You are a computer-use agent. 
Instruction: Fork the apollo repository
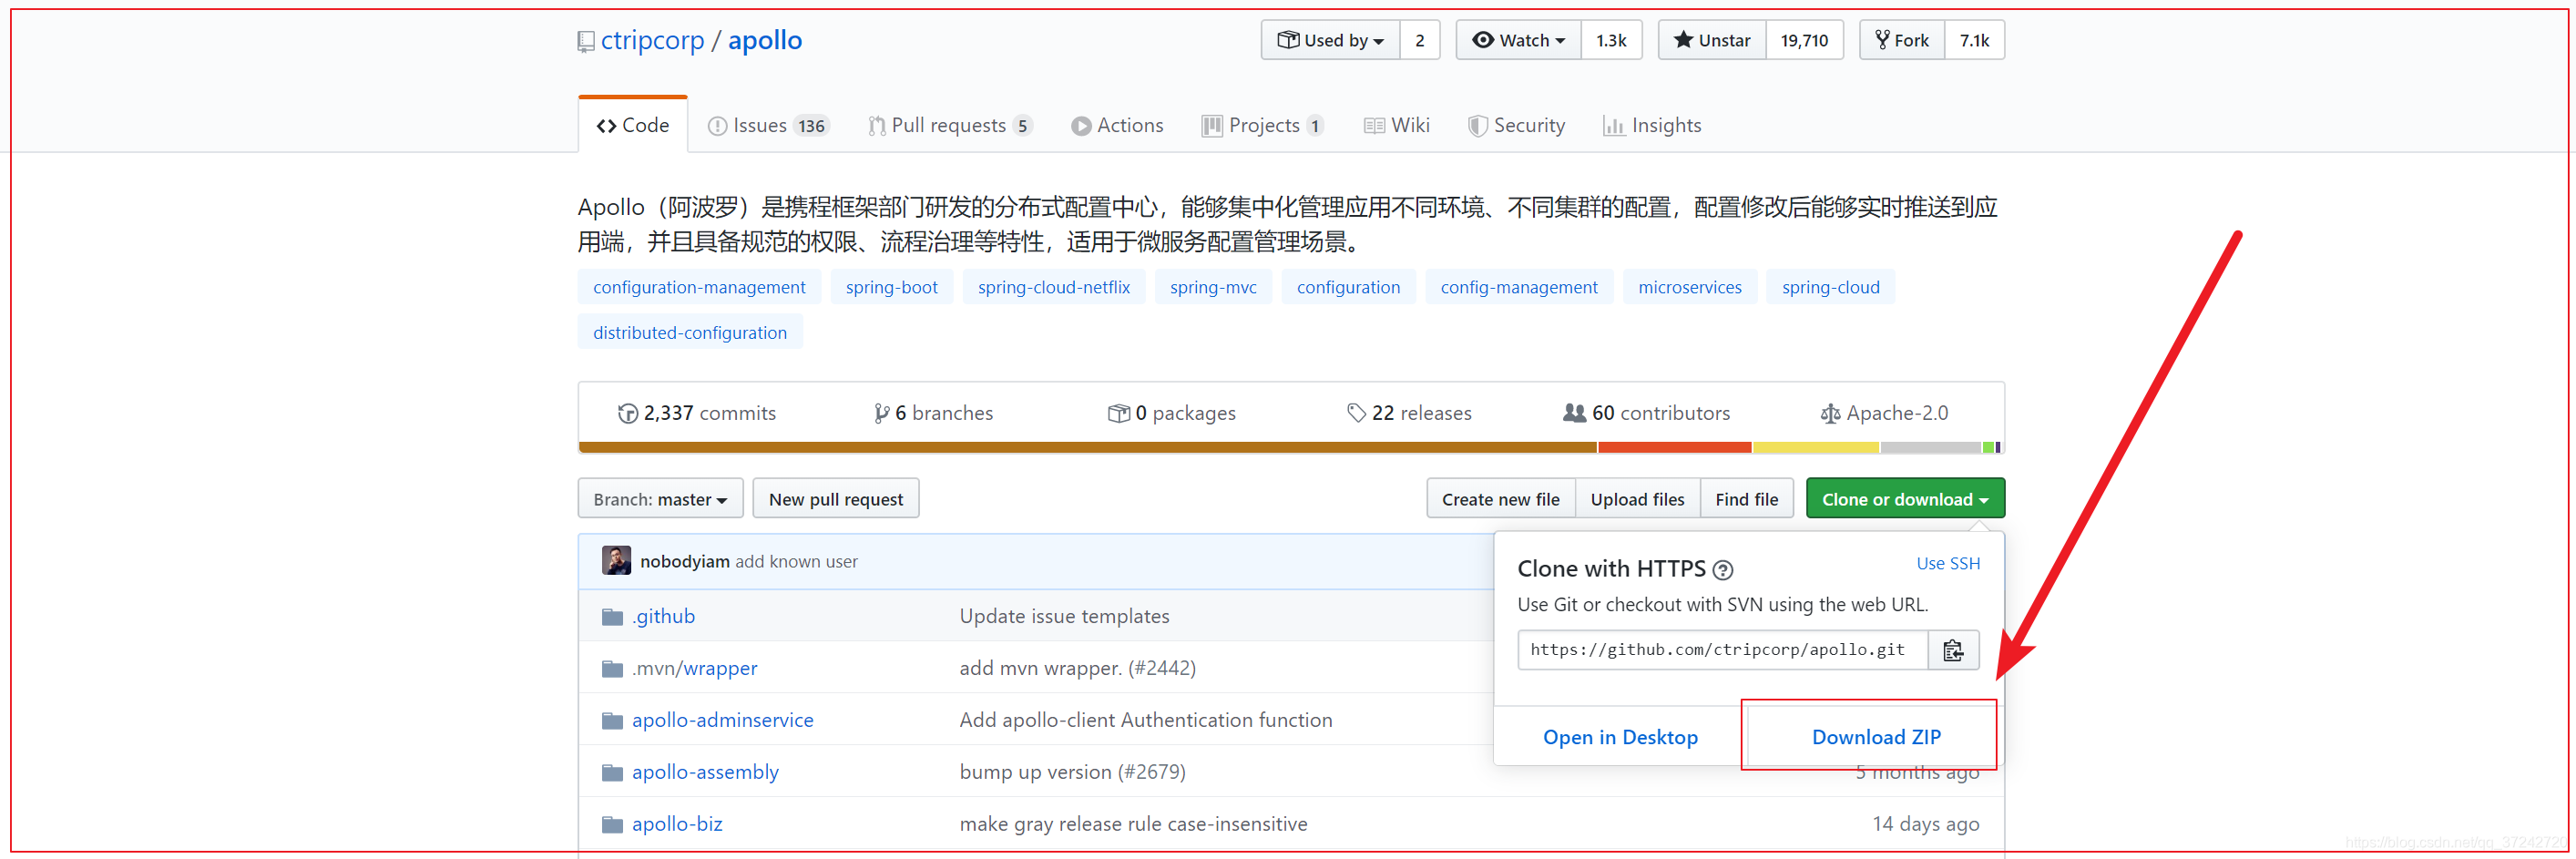coord(1902,40)
